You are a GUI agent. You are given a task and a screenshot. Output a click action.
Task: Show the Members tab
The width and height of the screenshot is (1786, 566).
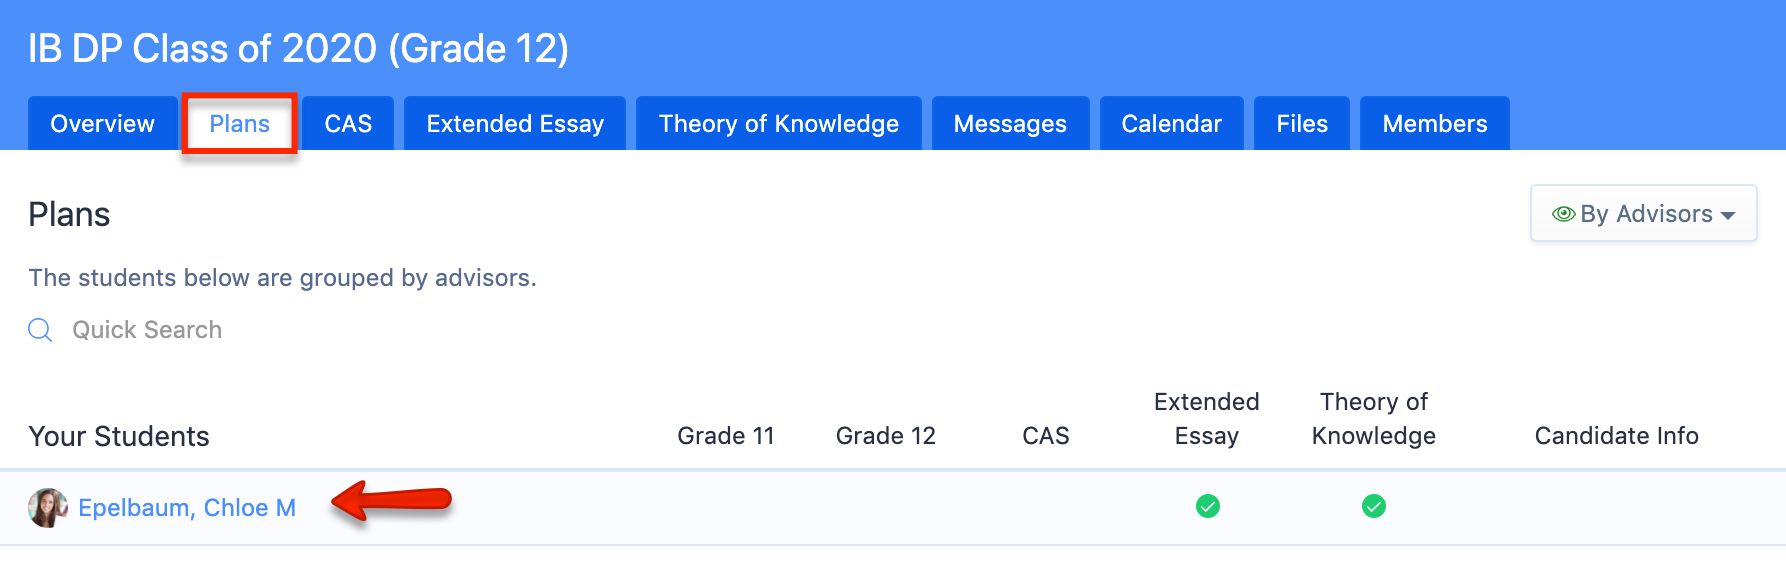pos(1434,124)
